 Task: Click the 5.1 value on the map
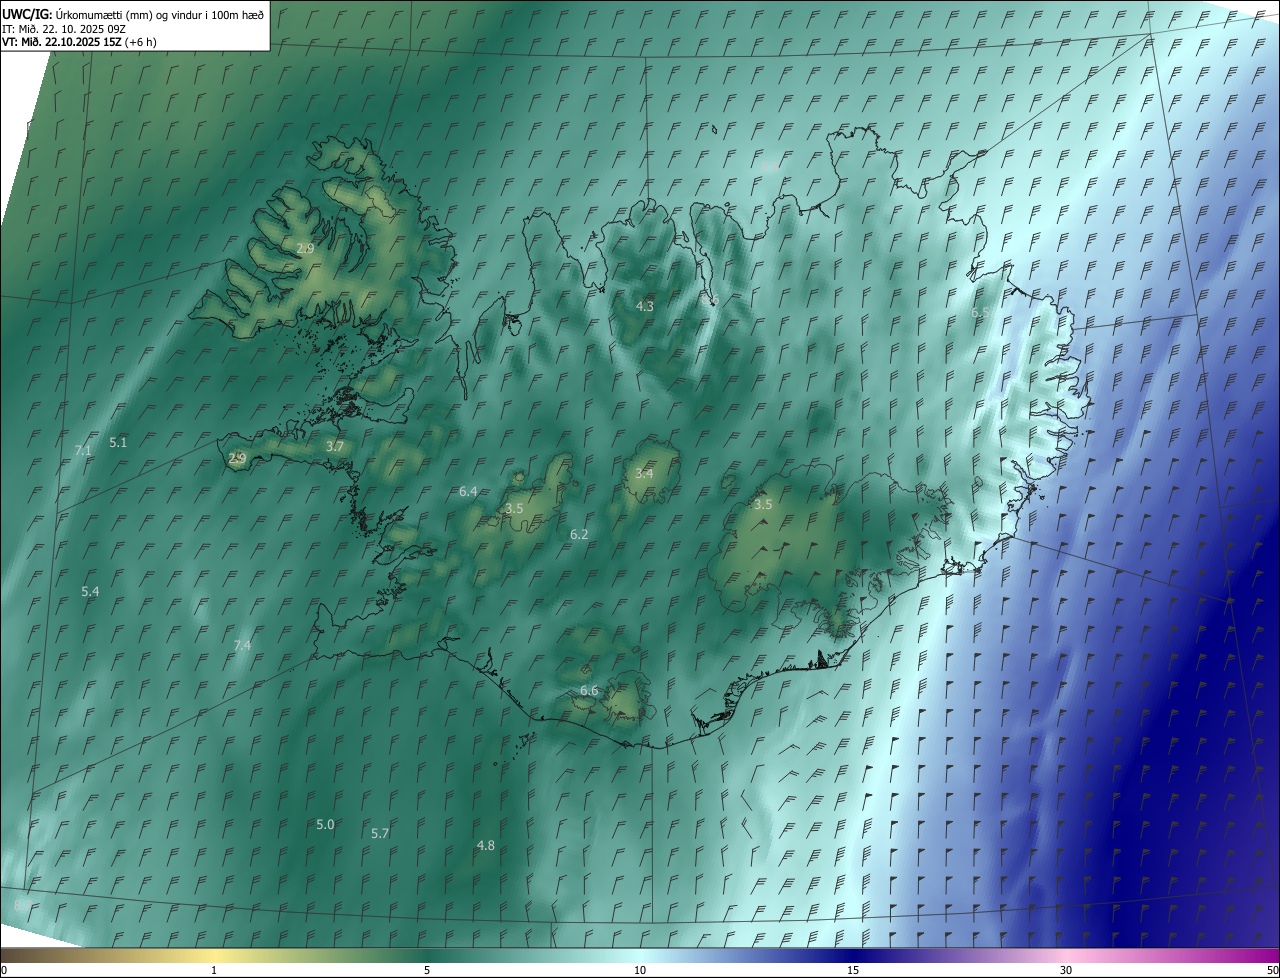[x=118, y=442]
